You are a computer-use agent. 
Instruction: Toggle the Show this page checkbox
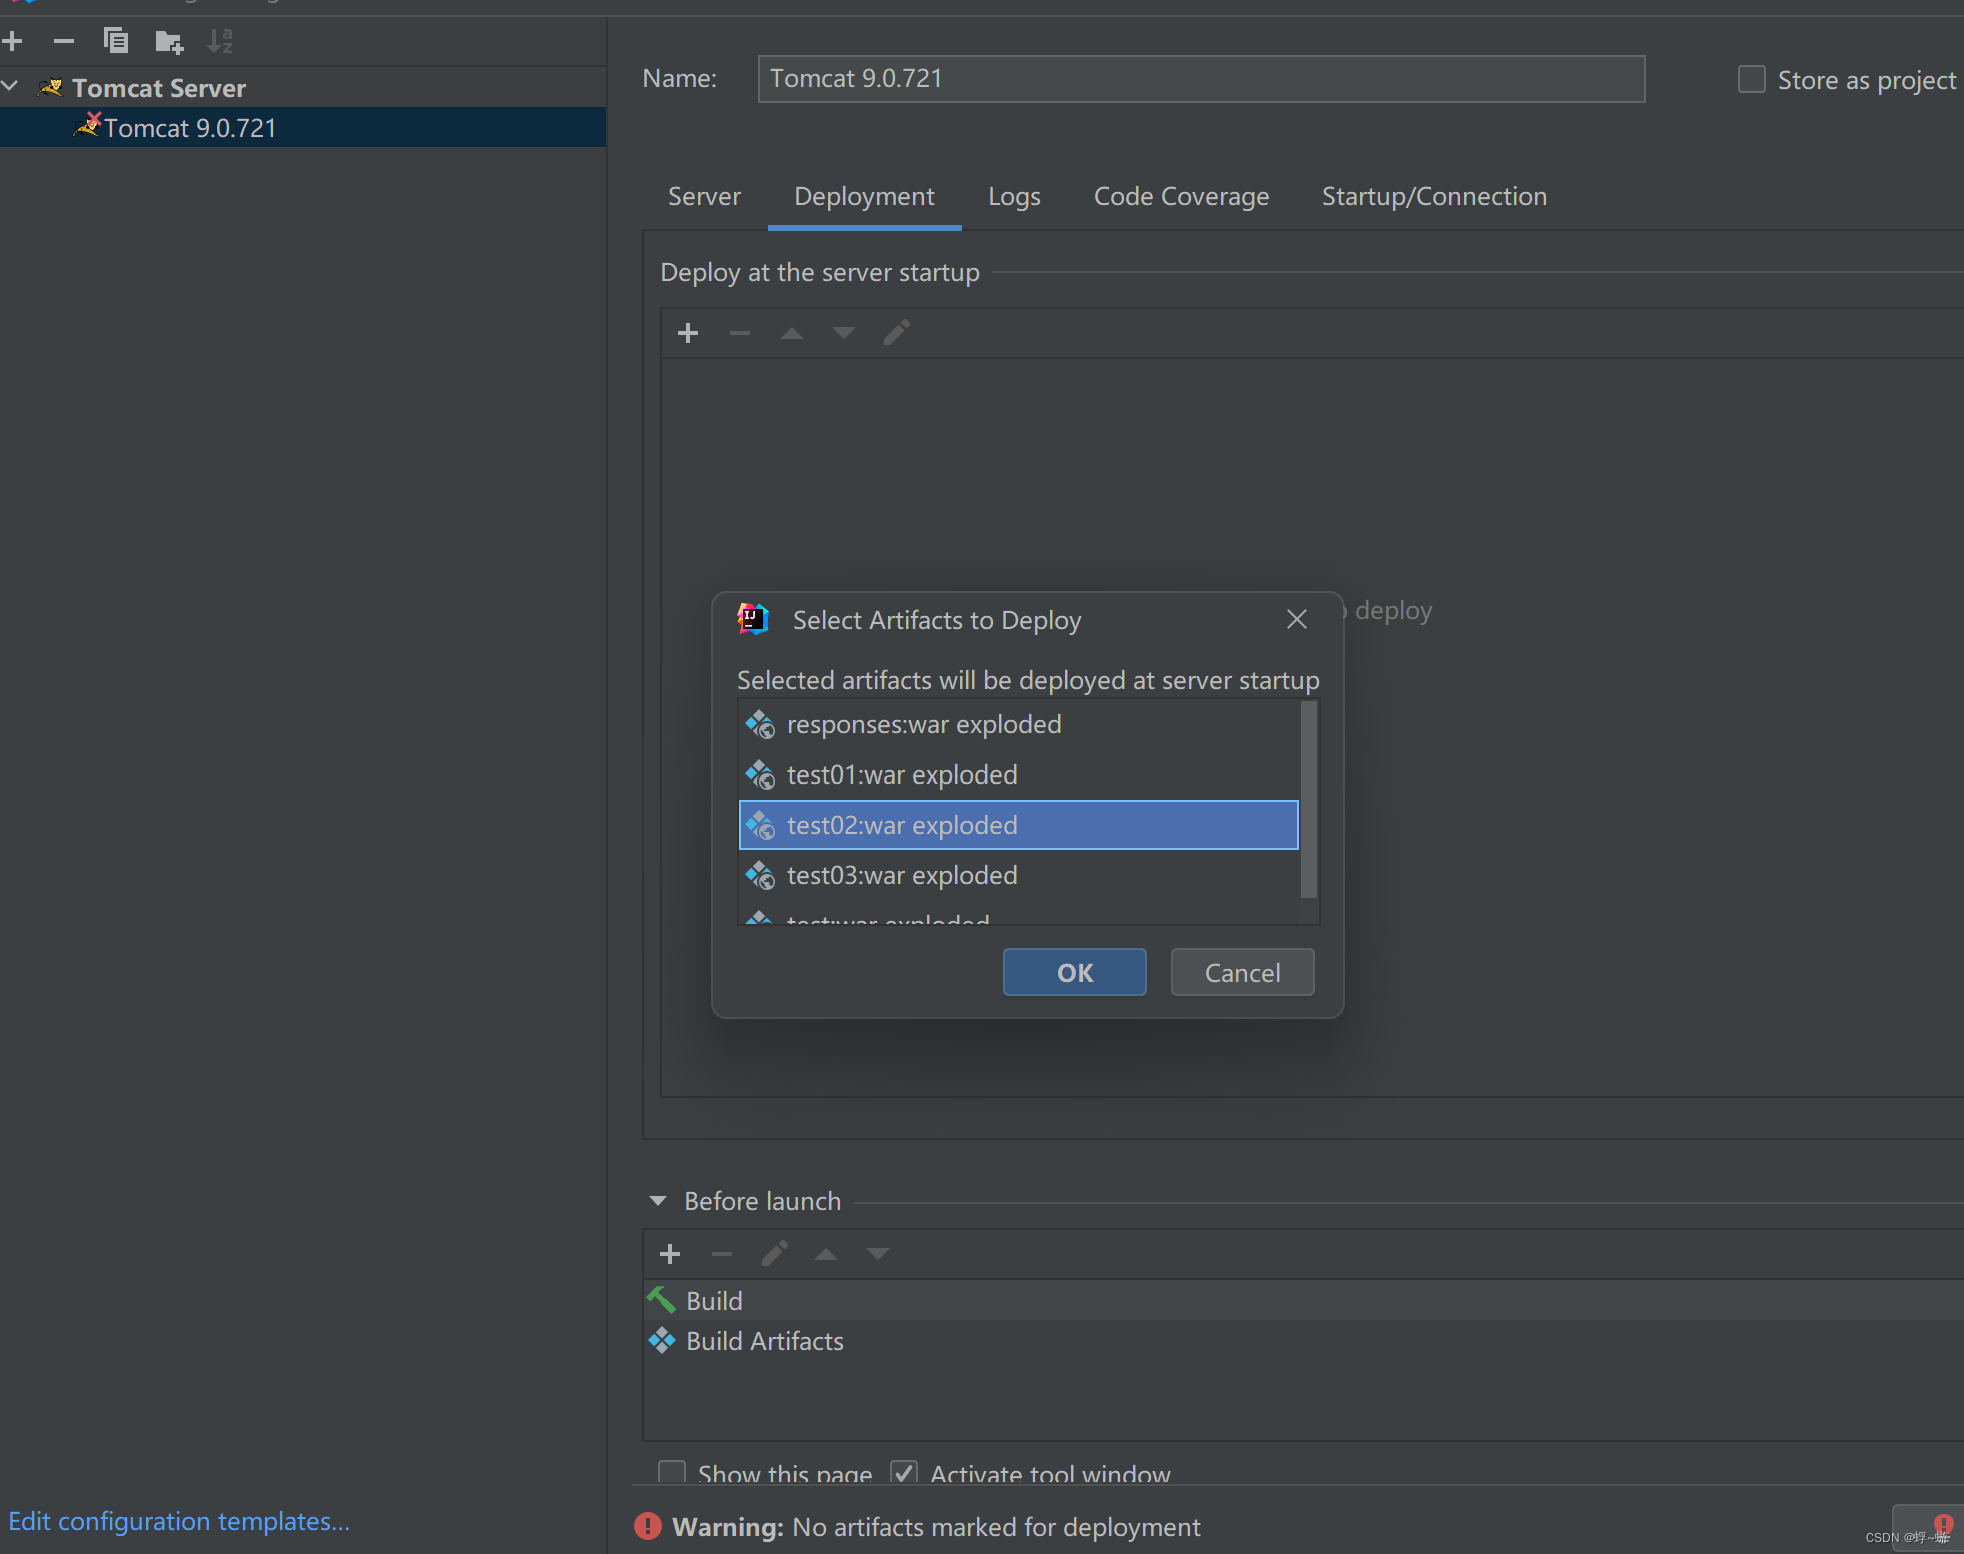click(672, 1472)
